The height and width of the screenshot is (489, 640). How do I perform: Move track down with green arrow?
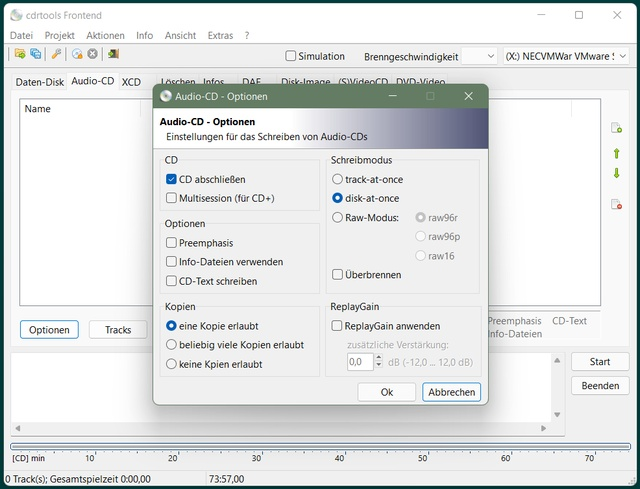click(x=616, y=174)
